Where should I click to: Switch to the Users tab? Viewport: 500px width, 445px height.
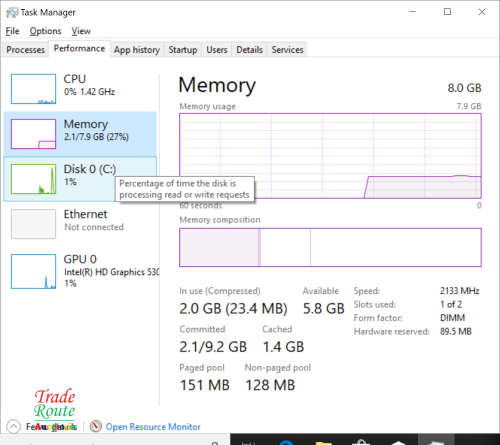click(217, 50)
